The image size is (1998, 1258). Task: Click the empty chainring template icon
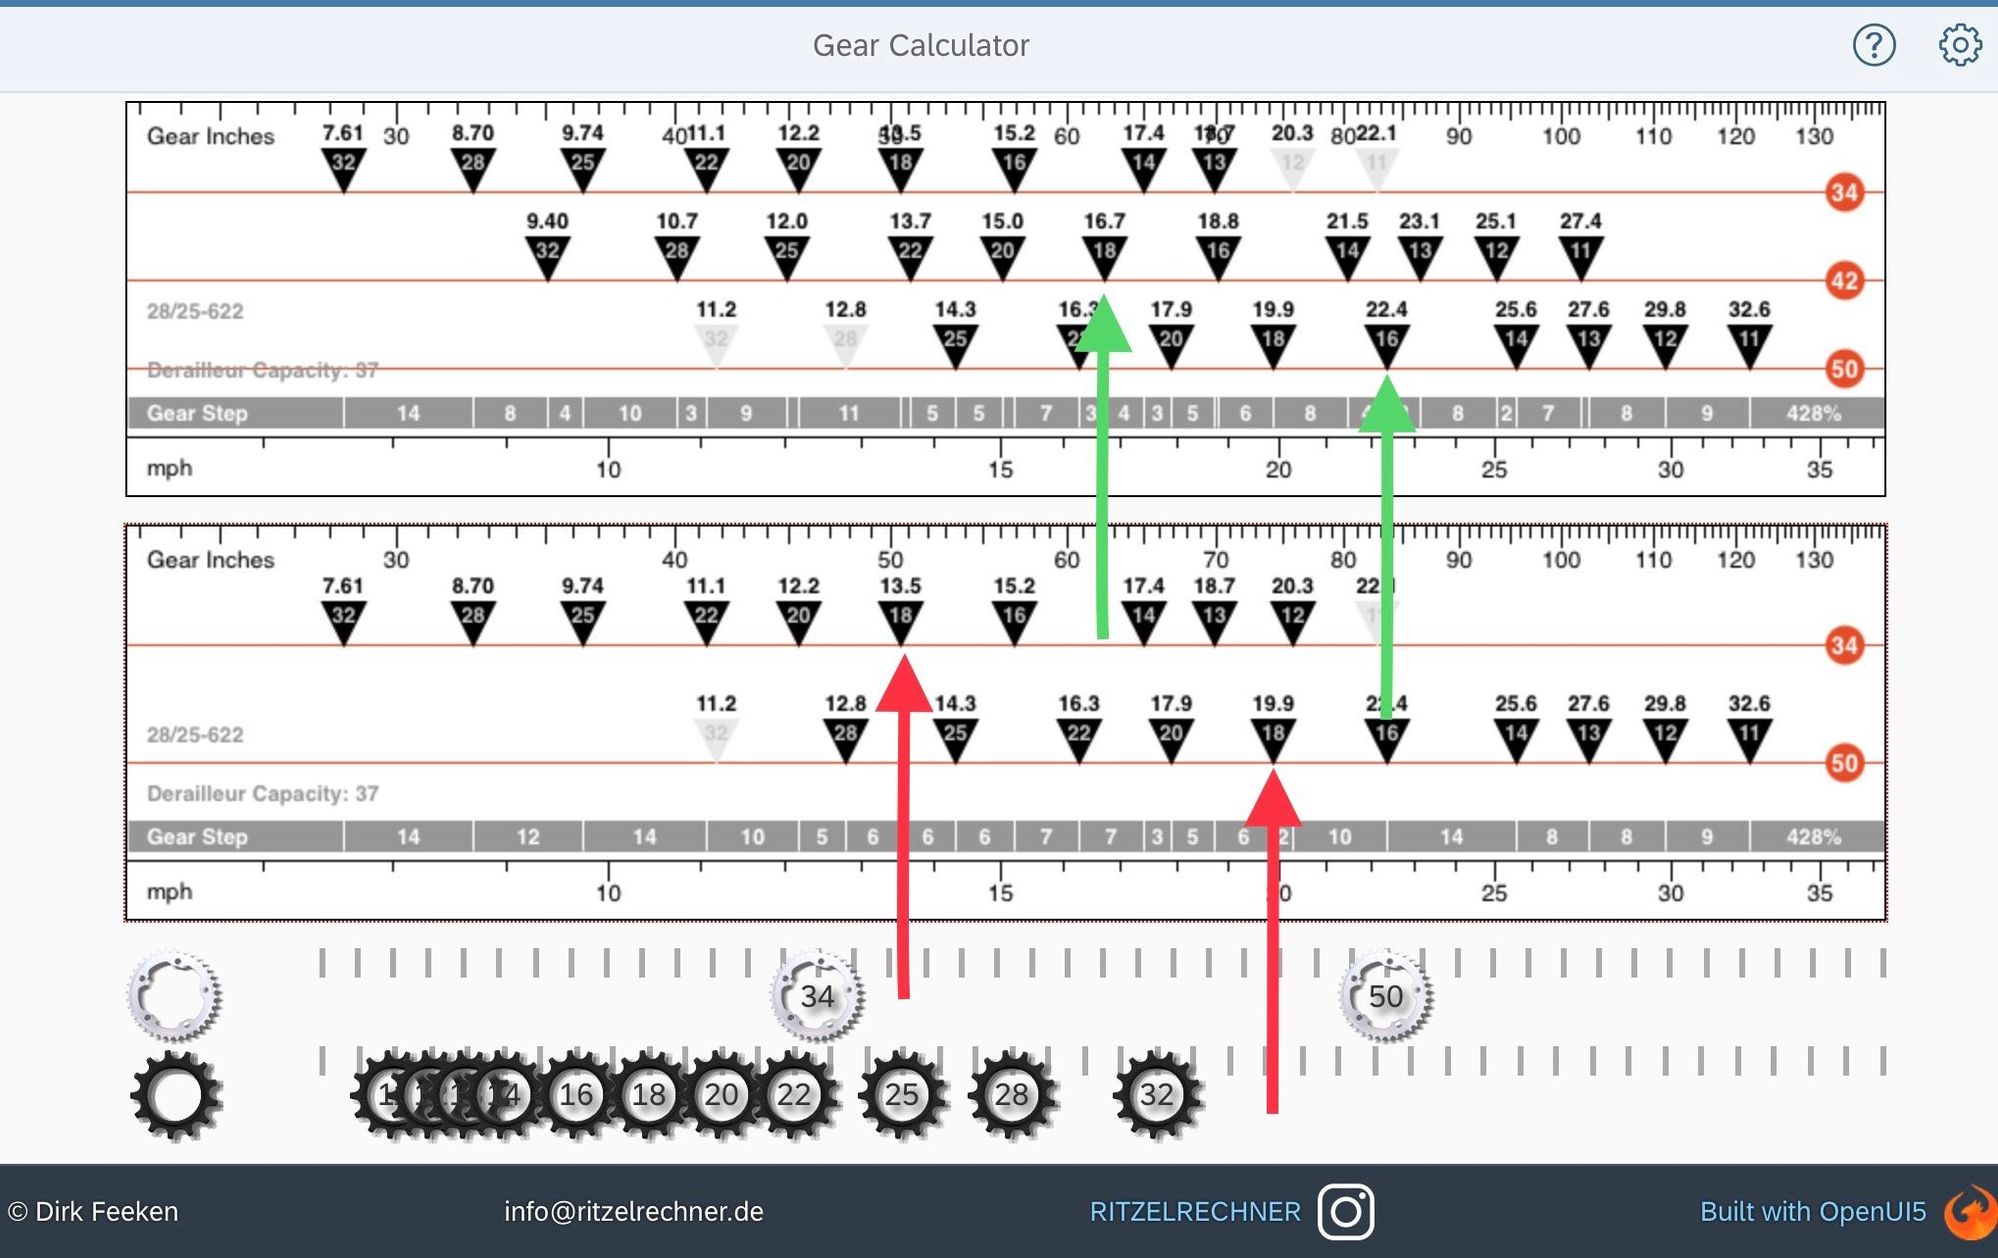coord(175,996)
